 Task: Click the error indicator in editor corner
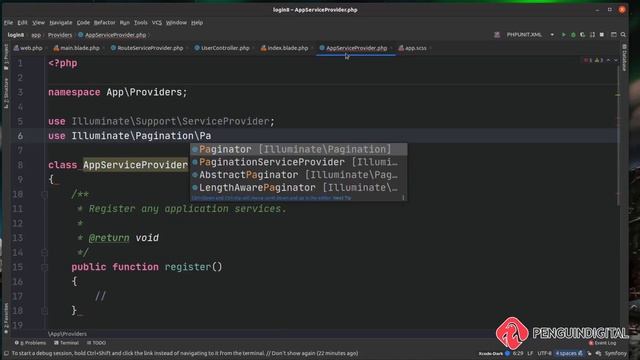tap(588, 60)
